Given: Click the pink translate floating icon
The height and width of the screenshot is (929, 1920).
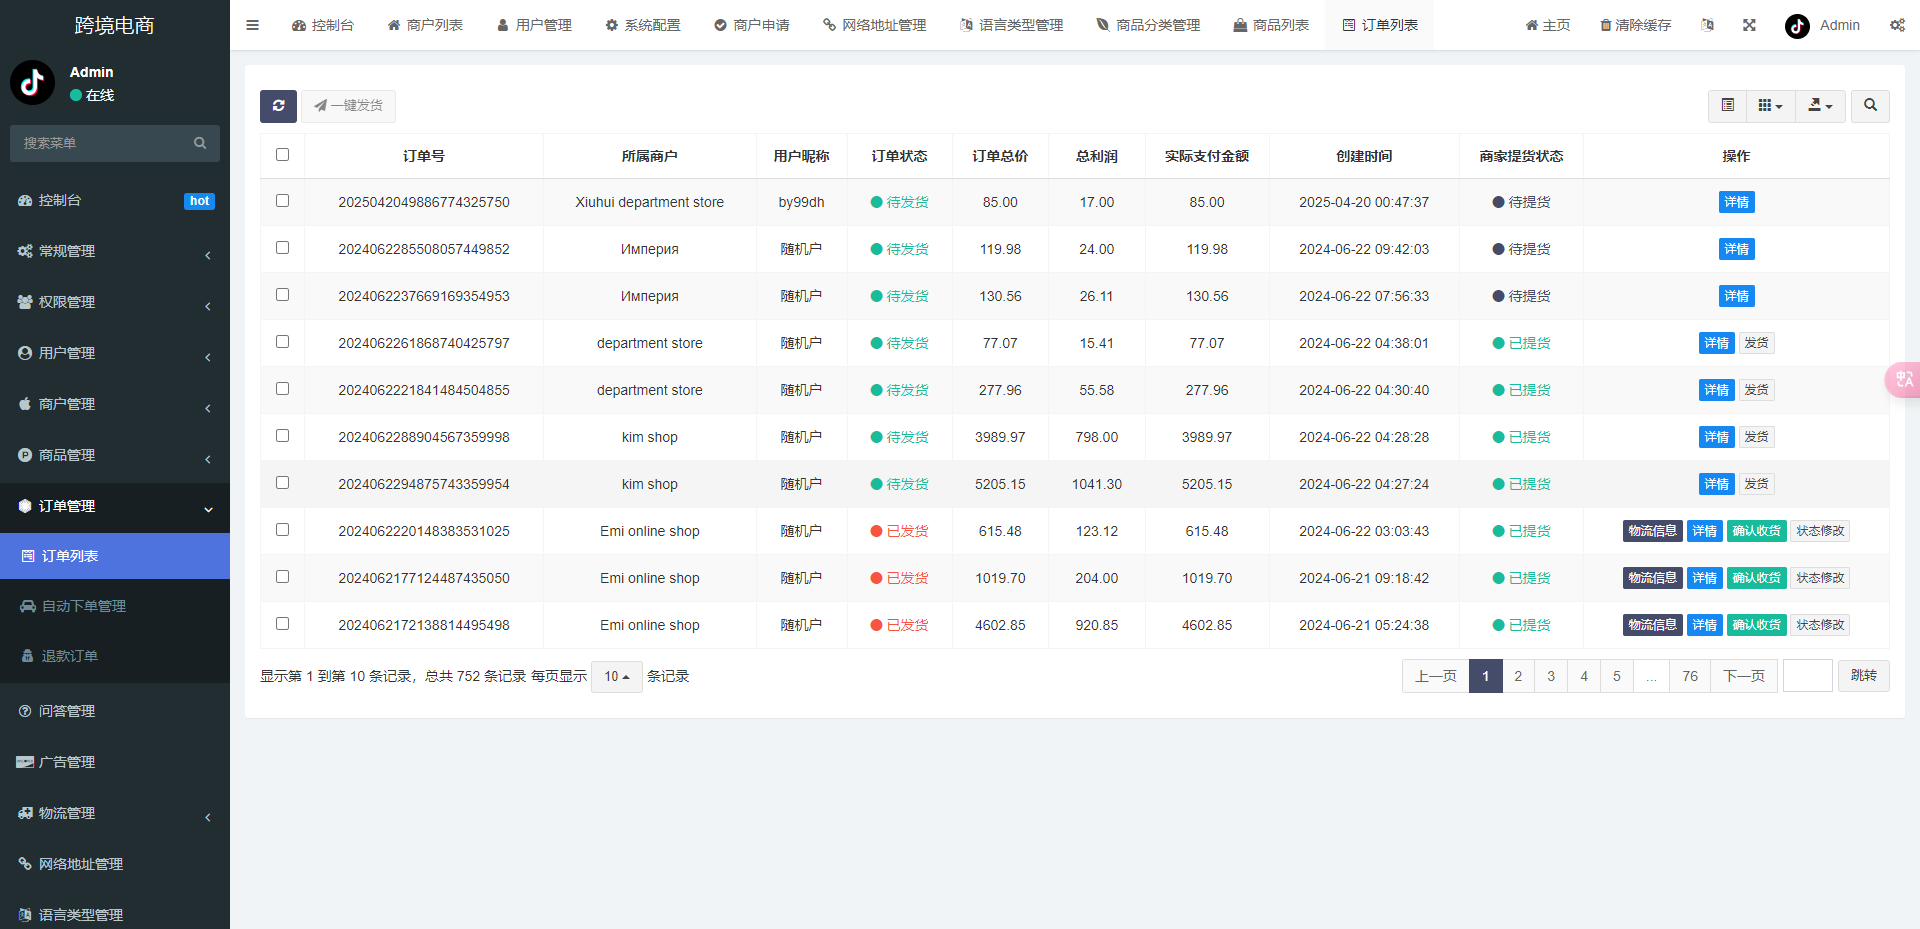Looking at the screenshot, I should 1903,380.
